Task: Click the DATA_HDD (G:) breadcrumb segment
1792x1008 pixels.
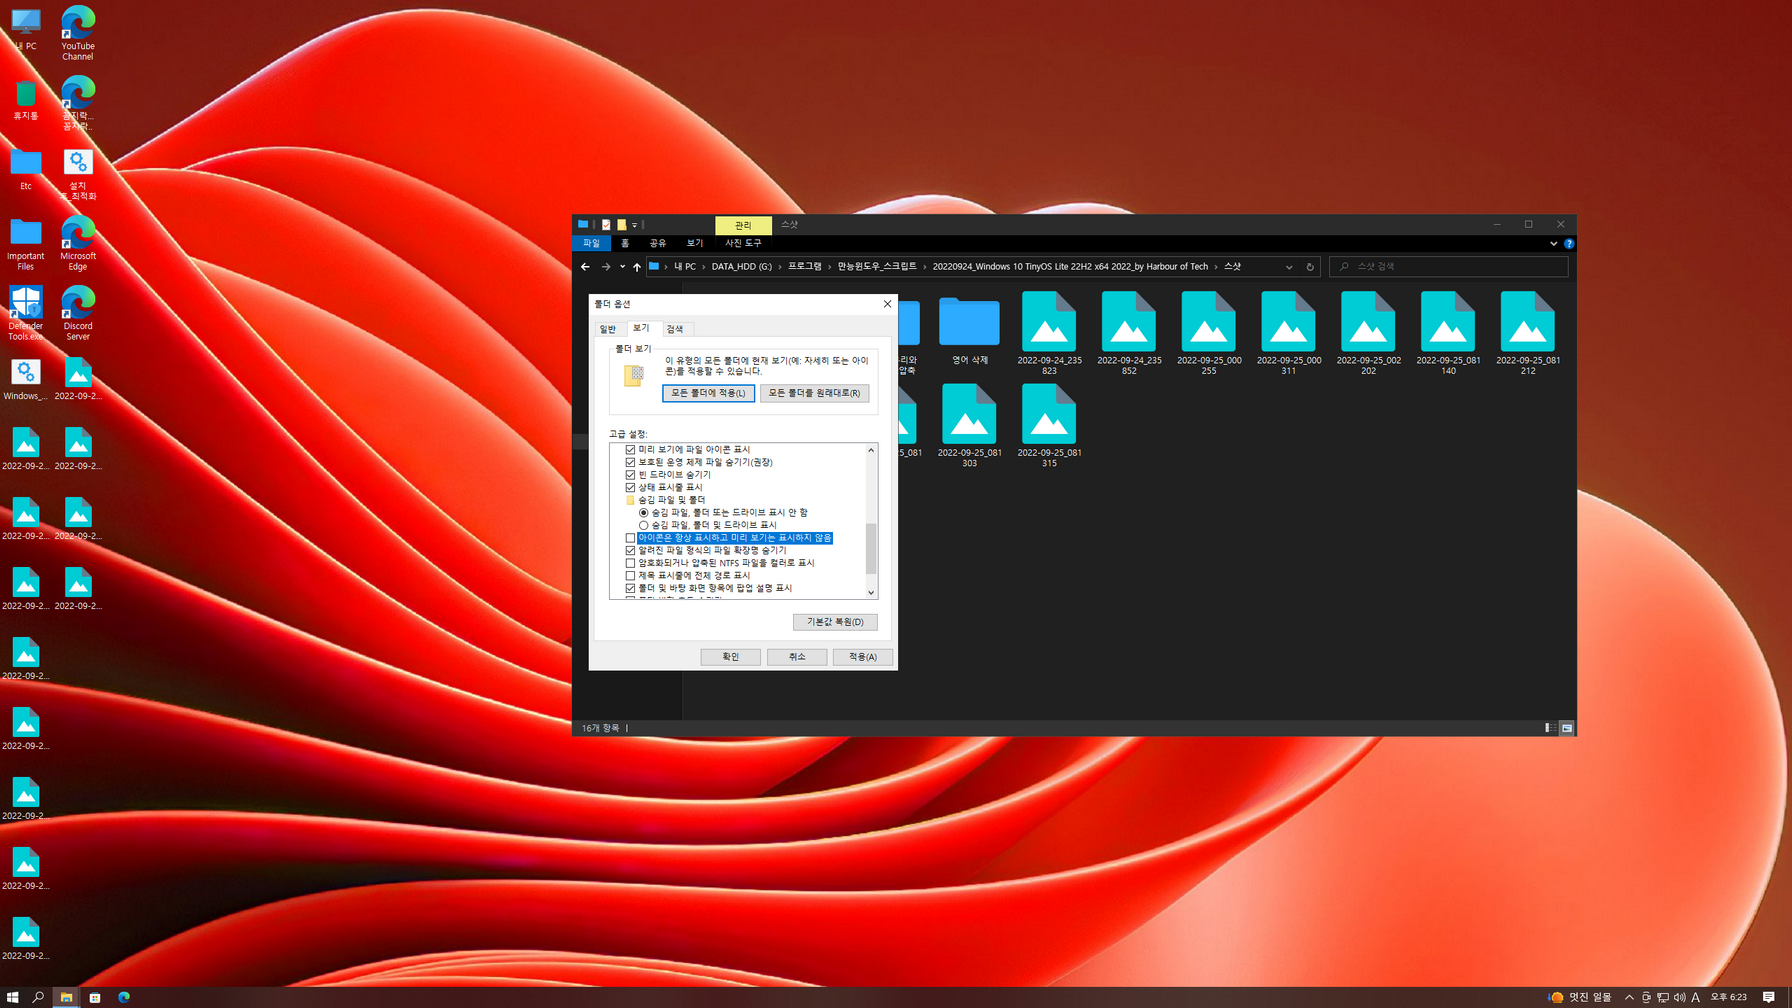Action: [741, 267]
